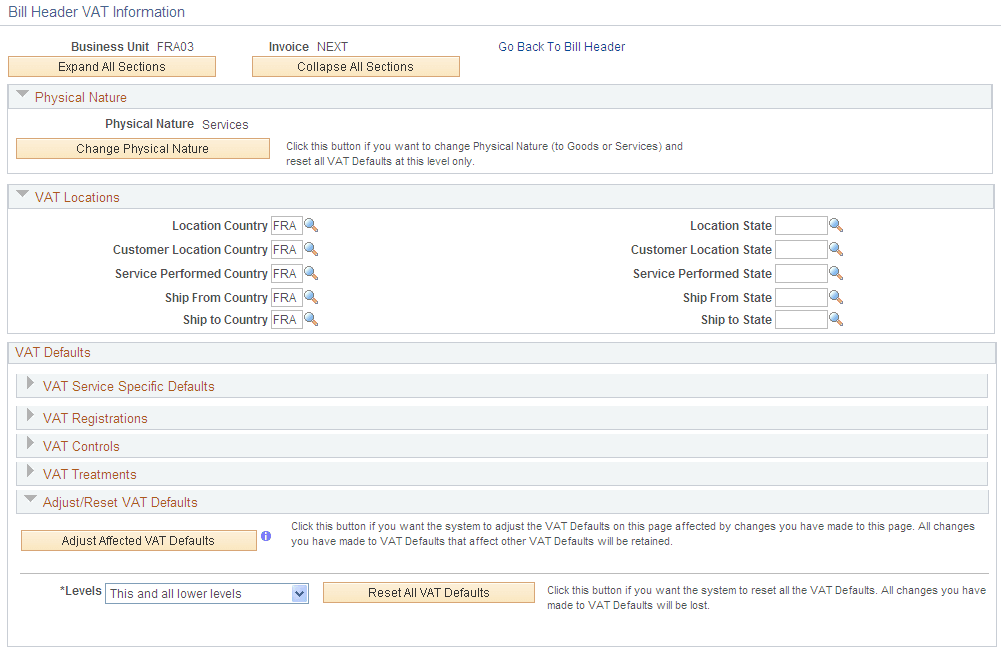
Task: Open the Go Back To Bill Header link
Action: (x=561, y=46)
